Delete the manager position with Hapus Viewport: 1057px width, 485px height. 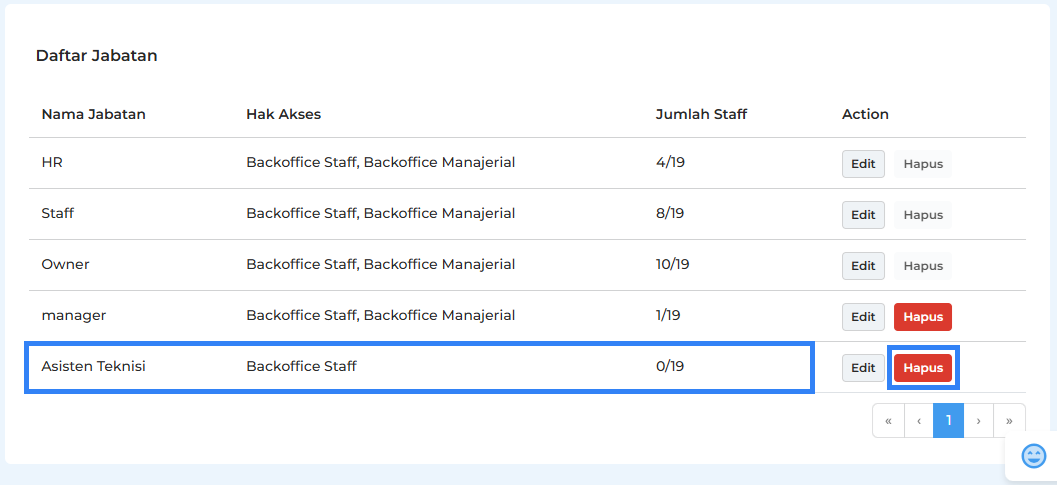tap(923, 317)
